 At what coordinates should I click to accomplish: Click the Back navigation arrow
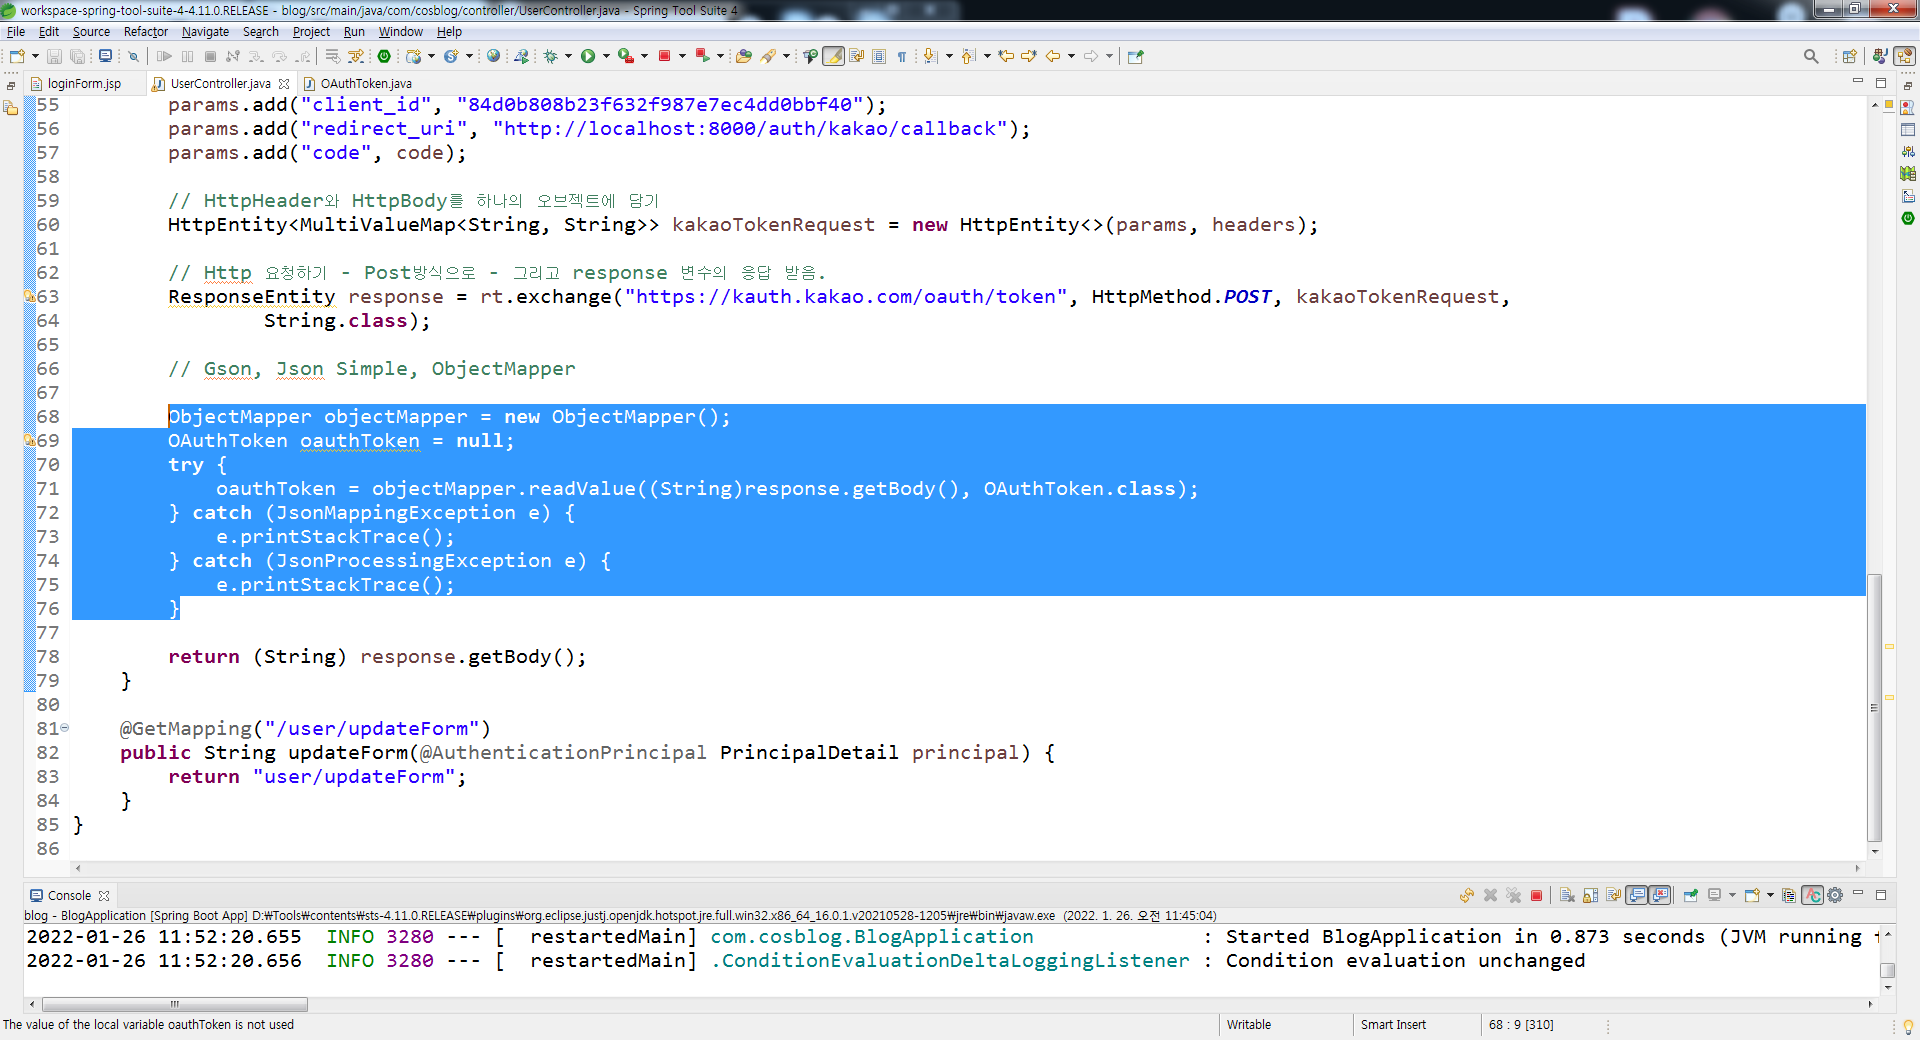pos(1053,56)
